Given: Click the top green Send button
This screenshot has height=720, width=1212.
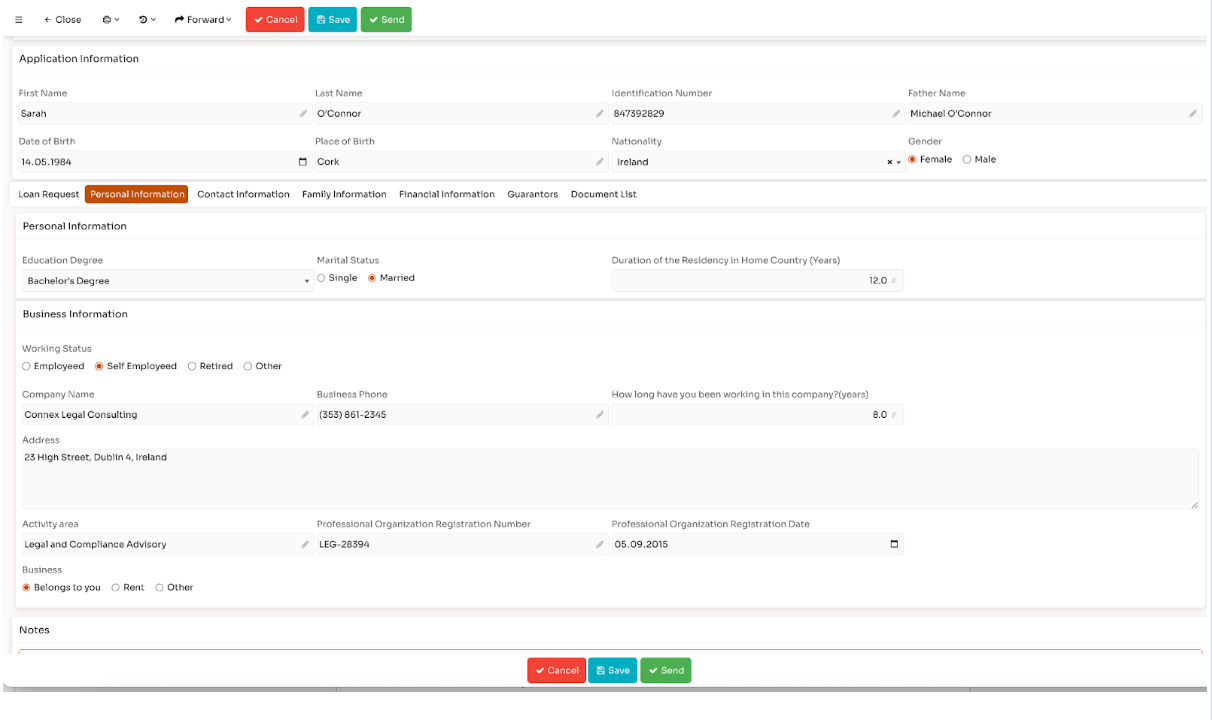Looking at the screenshot, I should pos(386,20).
